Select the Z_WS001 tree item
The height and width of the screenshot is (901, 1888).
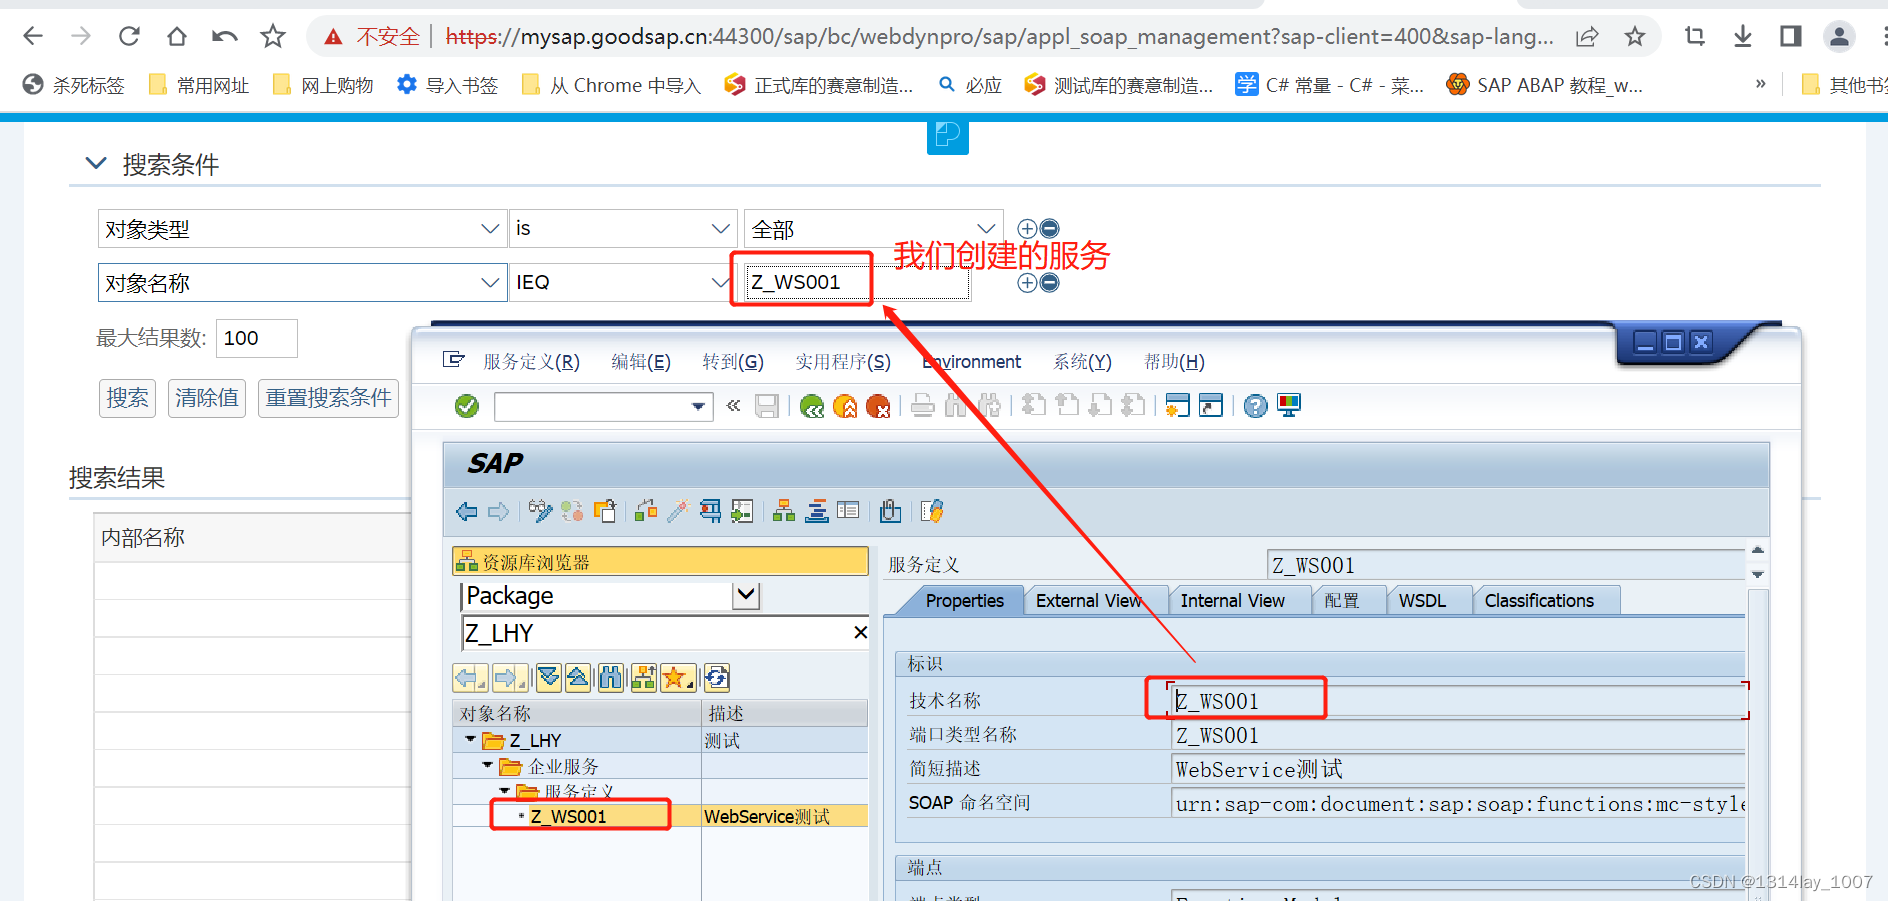(x=568, y=817)
